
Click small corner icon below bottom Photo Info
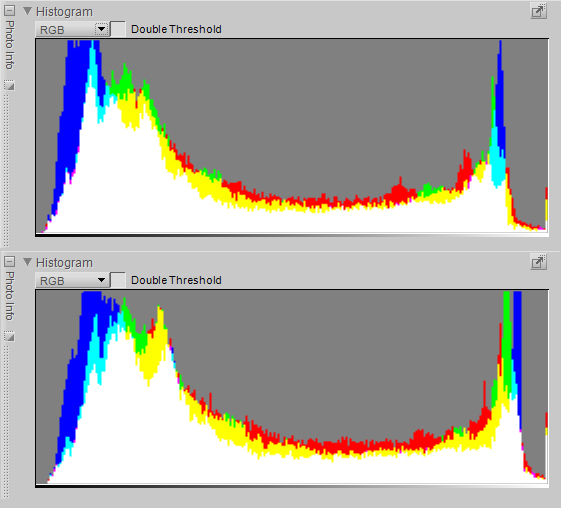point(9,337)
